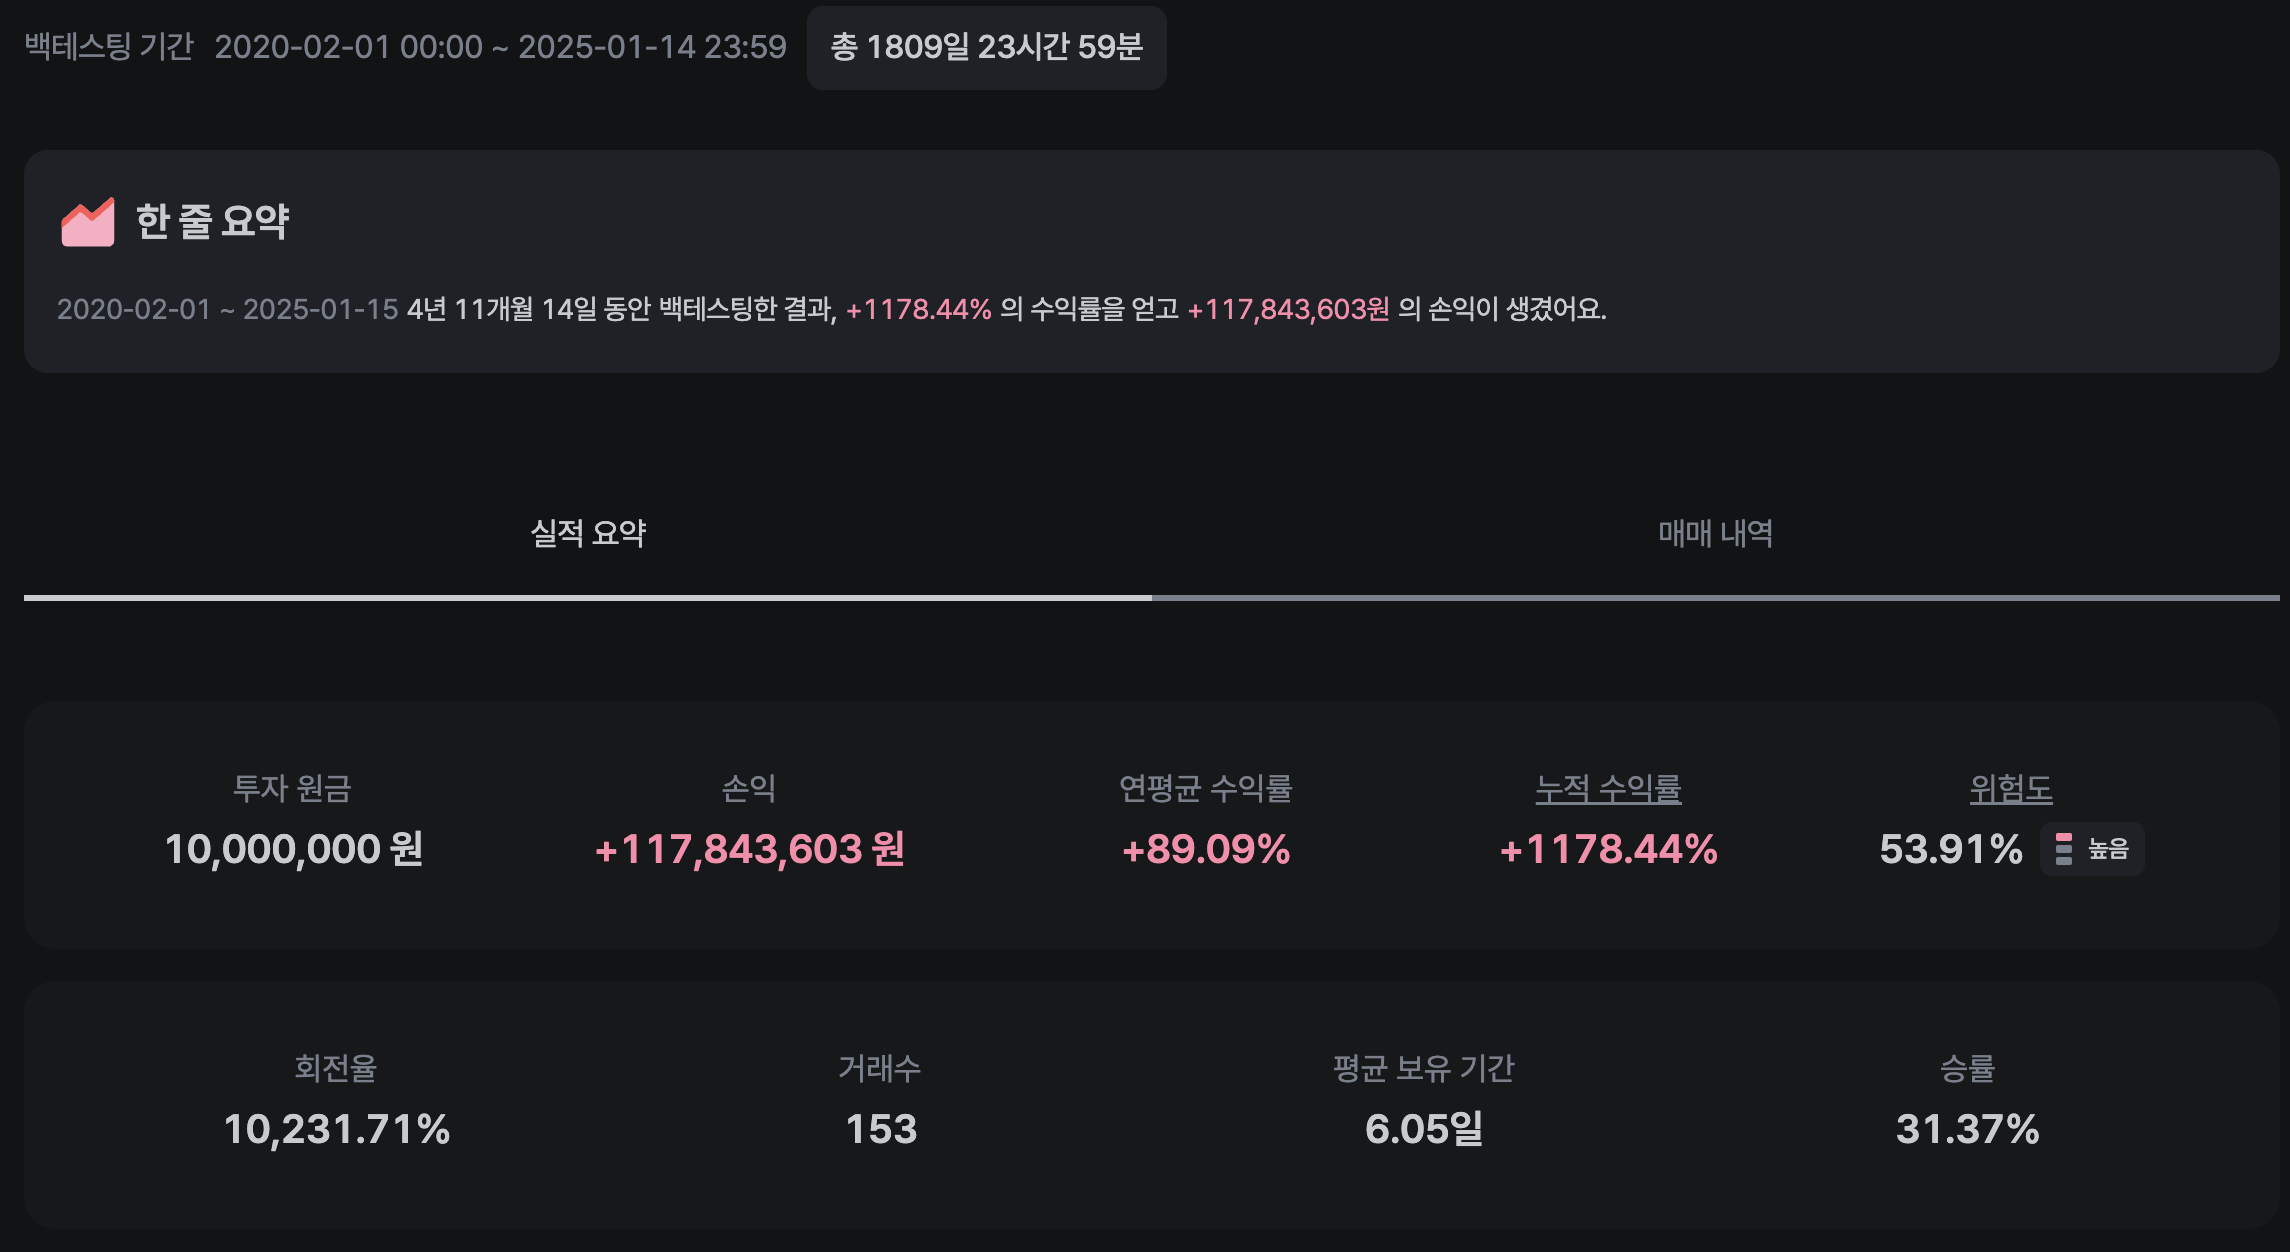
Task: Click the pink +117,843,603원 in the summary sentence
Action: pyautogui.click(x=1288, y=309)
